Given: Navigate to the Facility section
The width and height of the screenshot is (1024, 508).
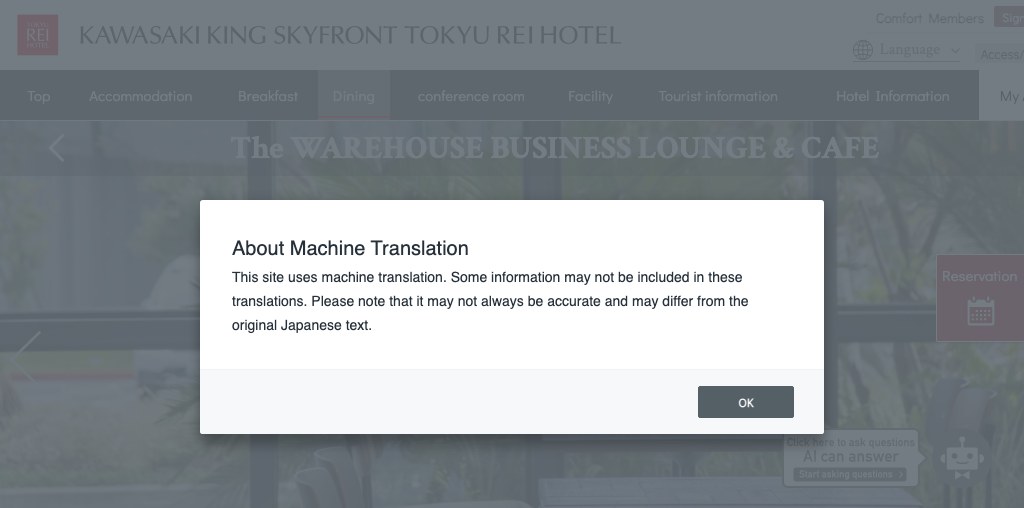Looking at the screenshot, I should [590, 96].
